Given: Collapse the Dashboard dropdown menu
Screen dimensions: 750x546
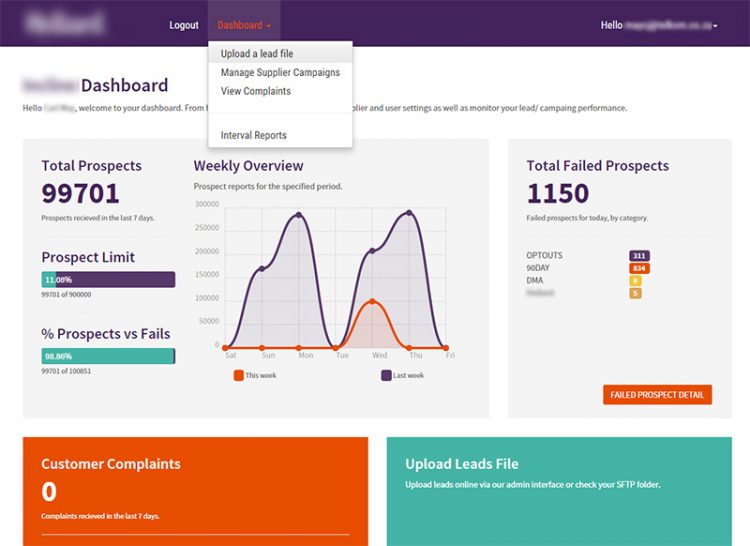Looking at the screenshot, I should point(244,25).
